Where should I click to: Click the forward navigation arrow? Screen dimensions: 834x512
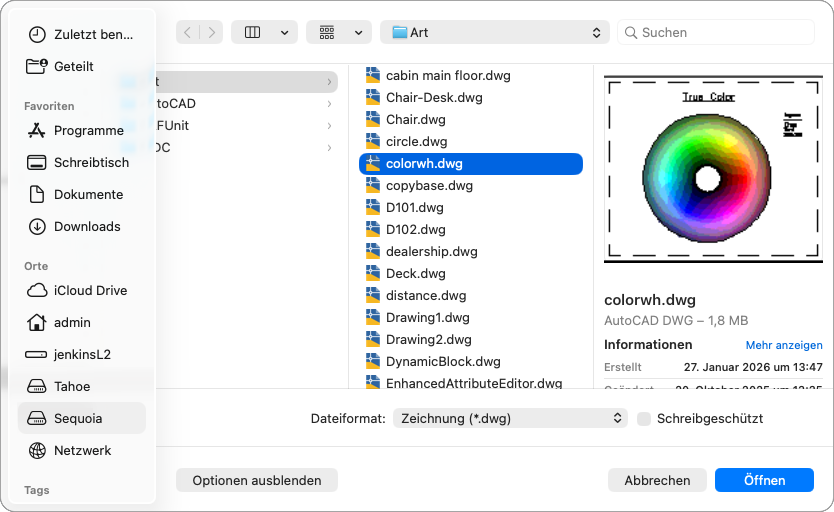point(212,32)
